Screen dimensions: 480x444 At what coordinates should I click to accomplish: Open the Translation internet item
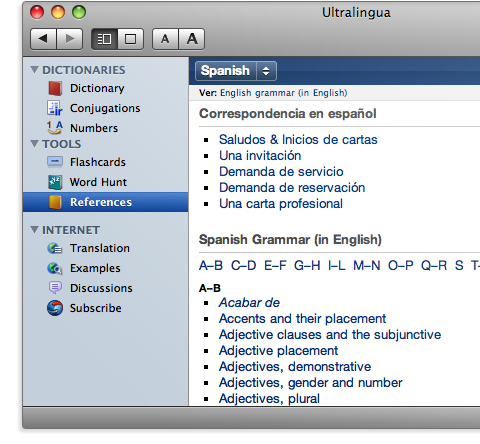pyautogui.click(x=100, y=248)
